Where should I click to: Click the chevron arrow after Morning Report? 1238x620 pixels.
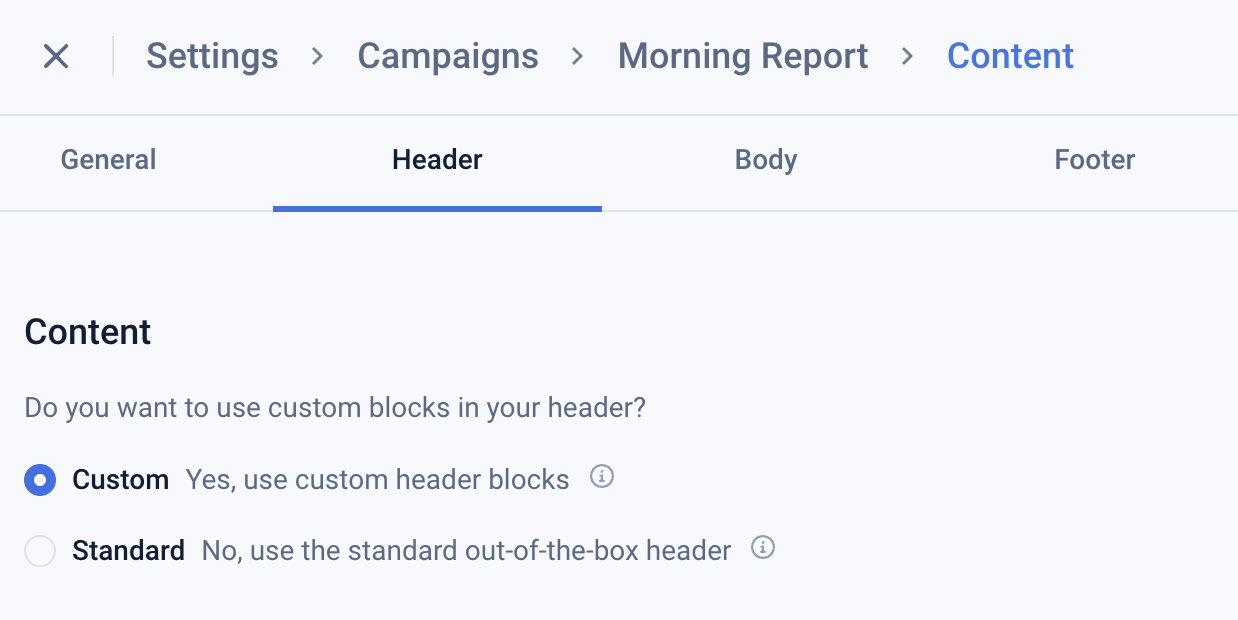pos(907,56)
